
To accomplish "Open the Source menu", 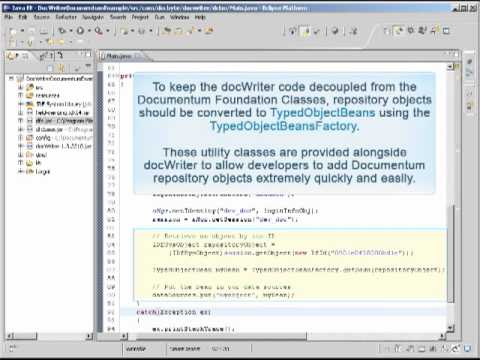I will coord(42,17).
